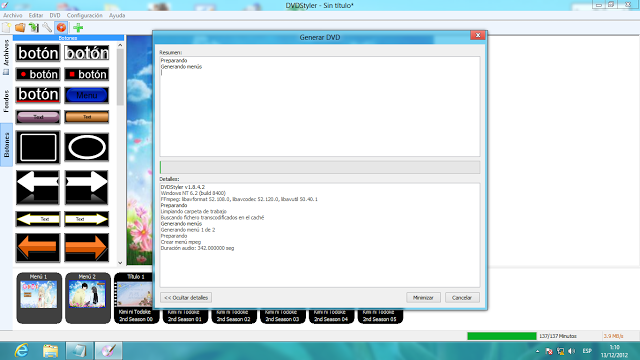Select the rectangle frame button
Viewport: 640px width, 360px height.
click(38, 147)
